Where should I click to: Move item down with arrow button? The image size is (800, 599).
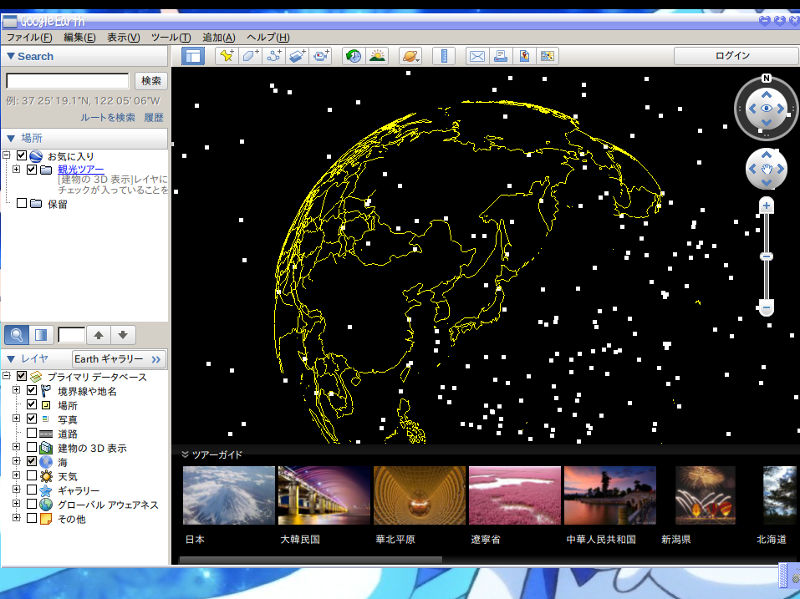(123, 335)
